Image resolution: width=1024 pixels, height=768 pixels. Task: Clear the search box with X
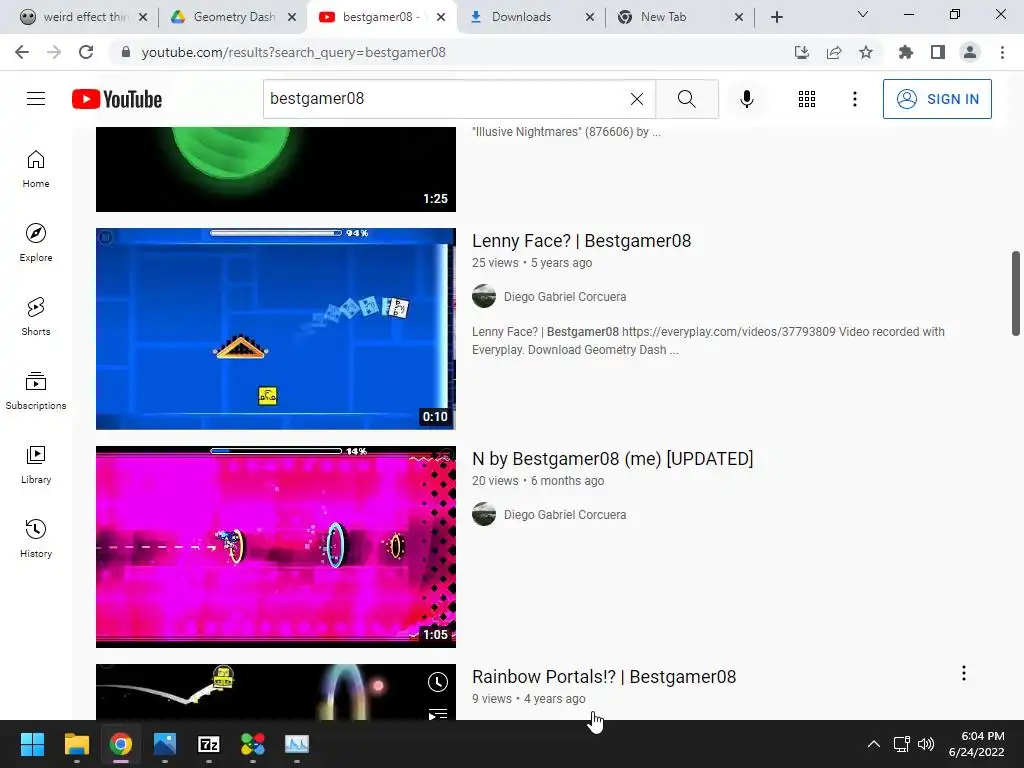coord(637,99)
